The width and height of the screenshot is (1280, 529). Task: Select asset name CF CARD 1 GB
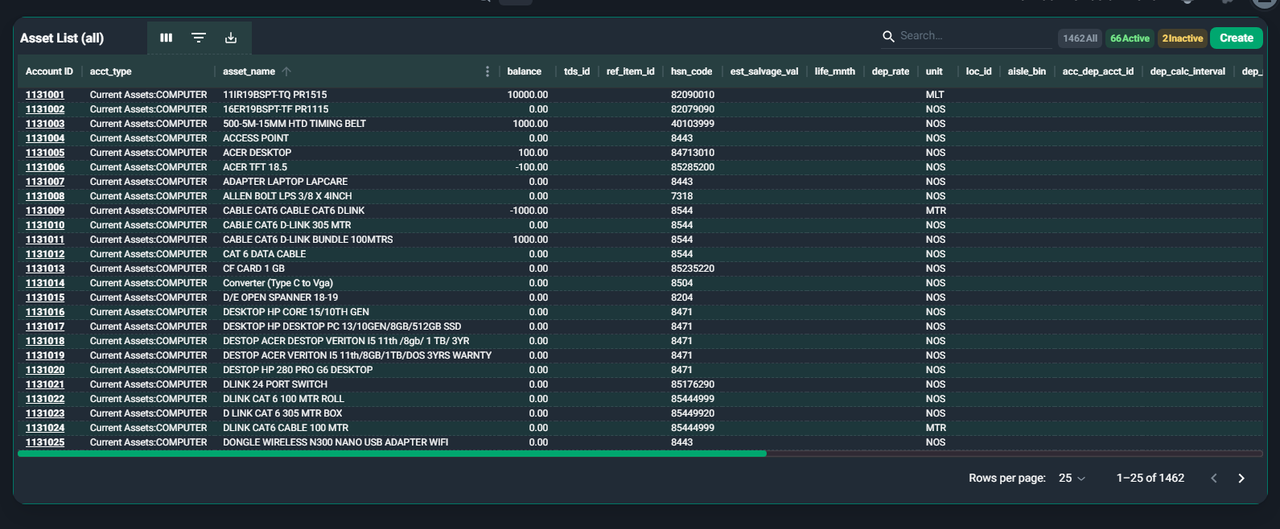coord(254,268)
